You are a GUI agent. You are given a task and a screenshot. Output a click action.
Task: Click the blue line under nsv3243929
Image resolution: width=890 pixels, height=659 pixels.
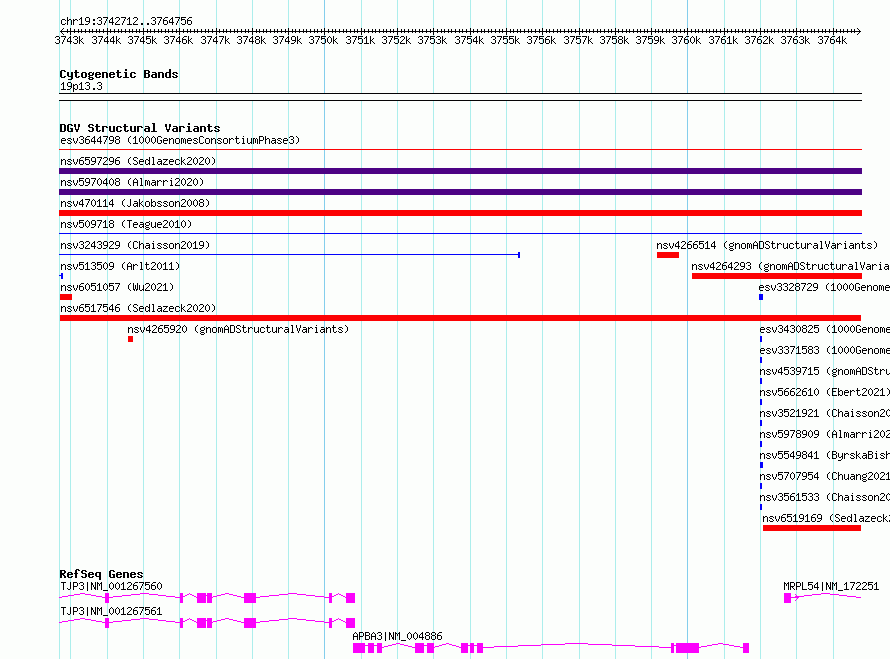[x=289, y=255]
